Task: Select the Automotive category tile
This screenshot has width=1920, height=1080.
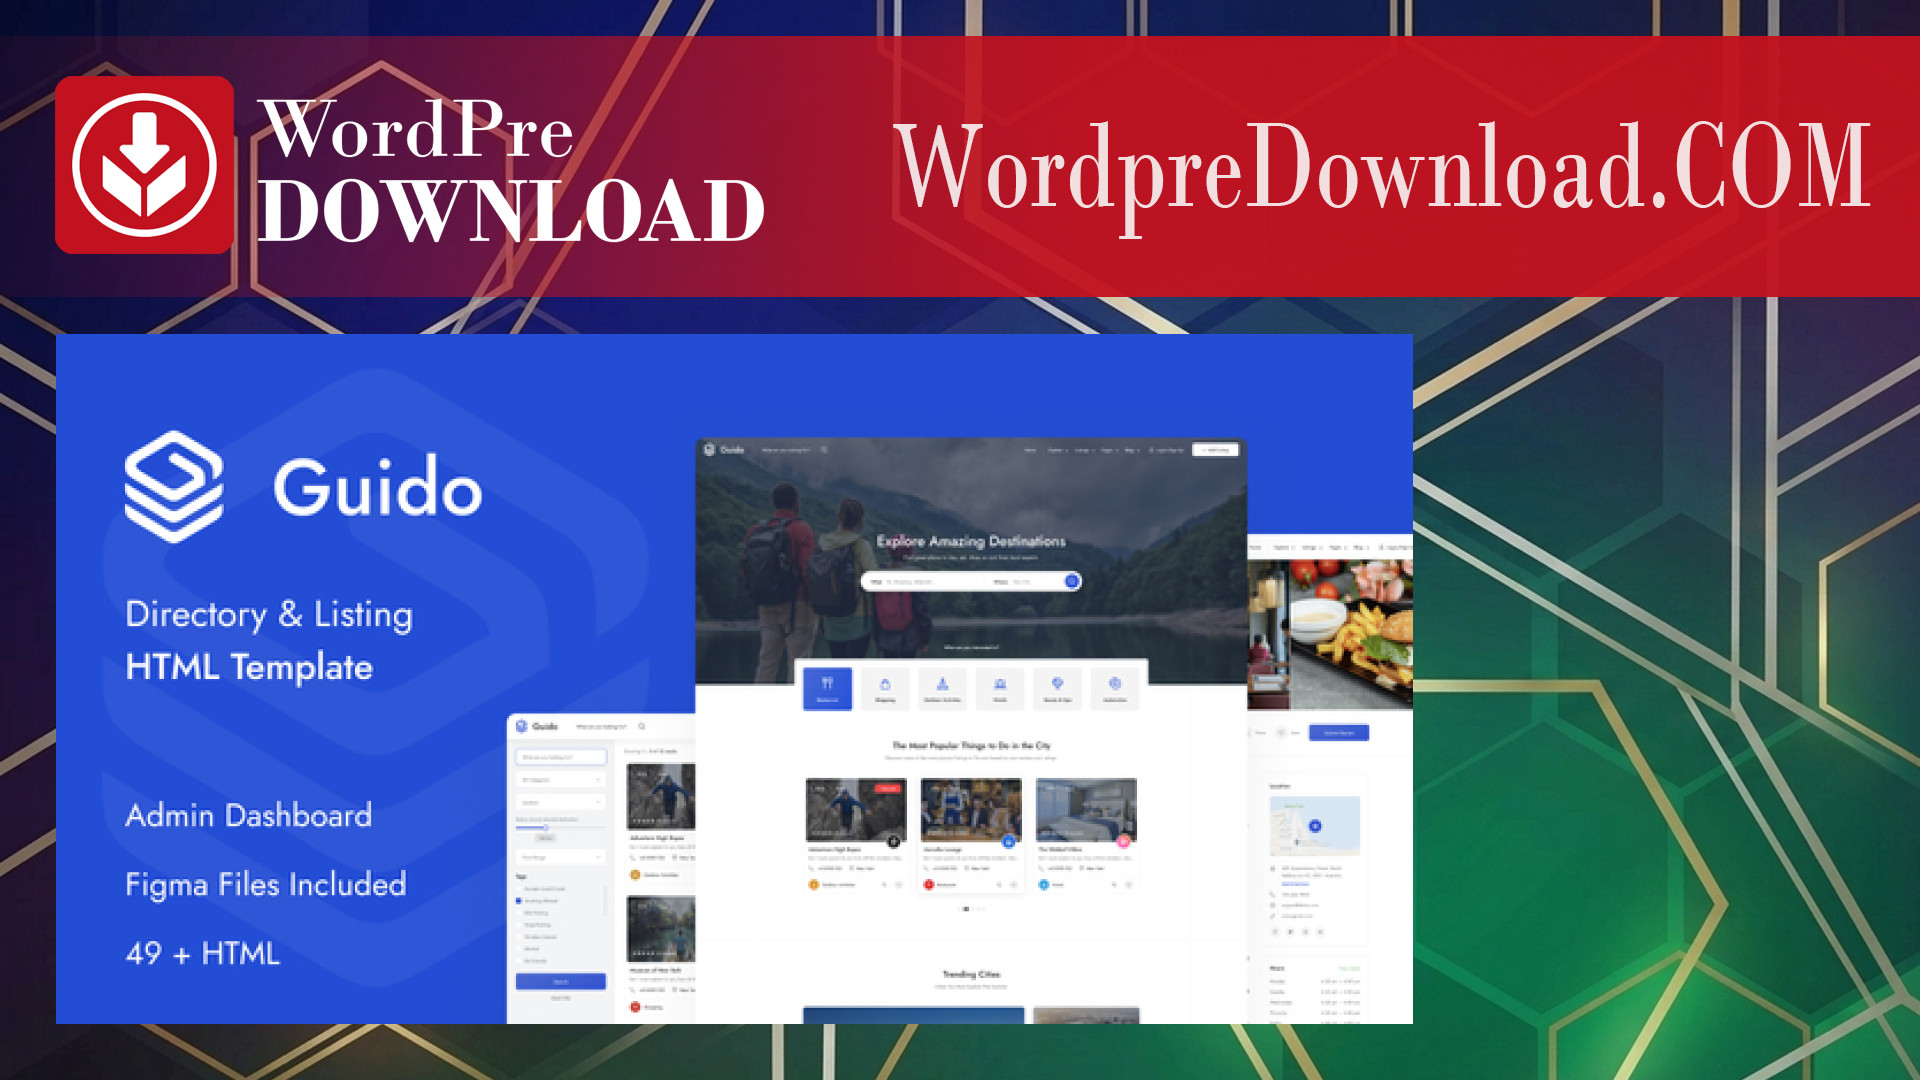Action: click(x=1115, y=688)
